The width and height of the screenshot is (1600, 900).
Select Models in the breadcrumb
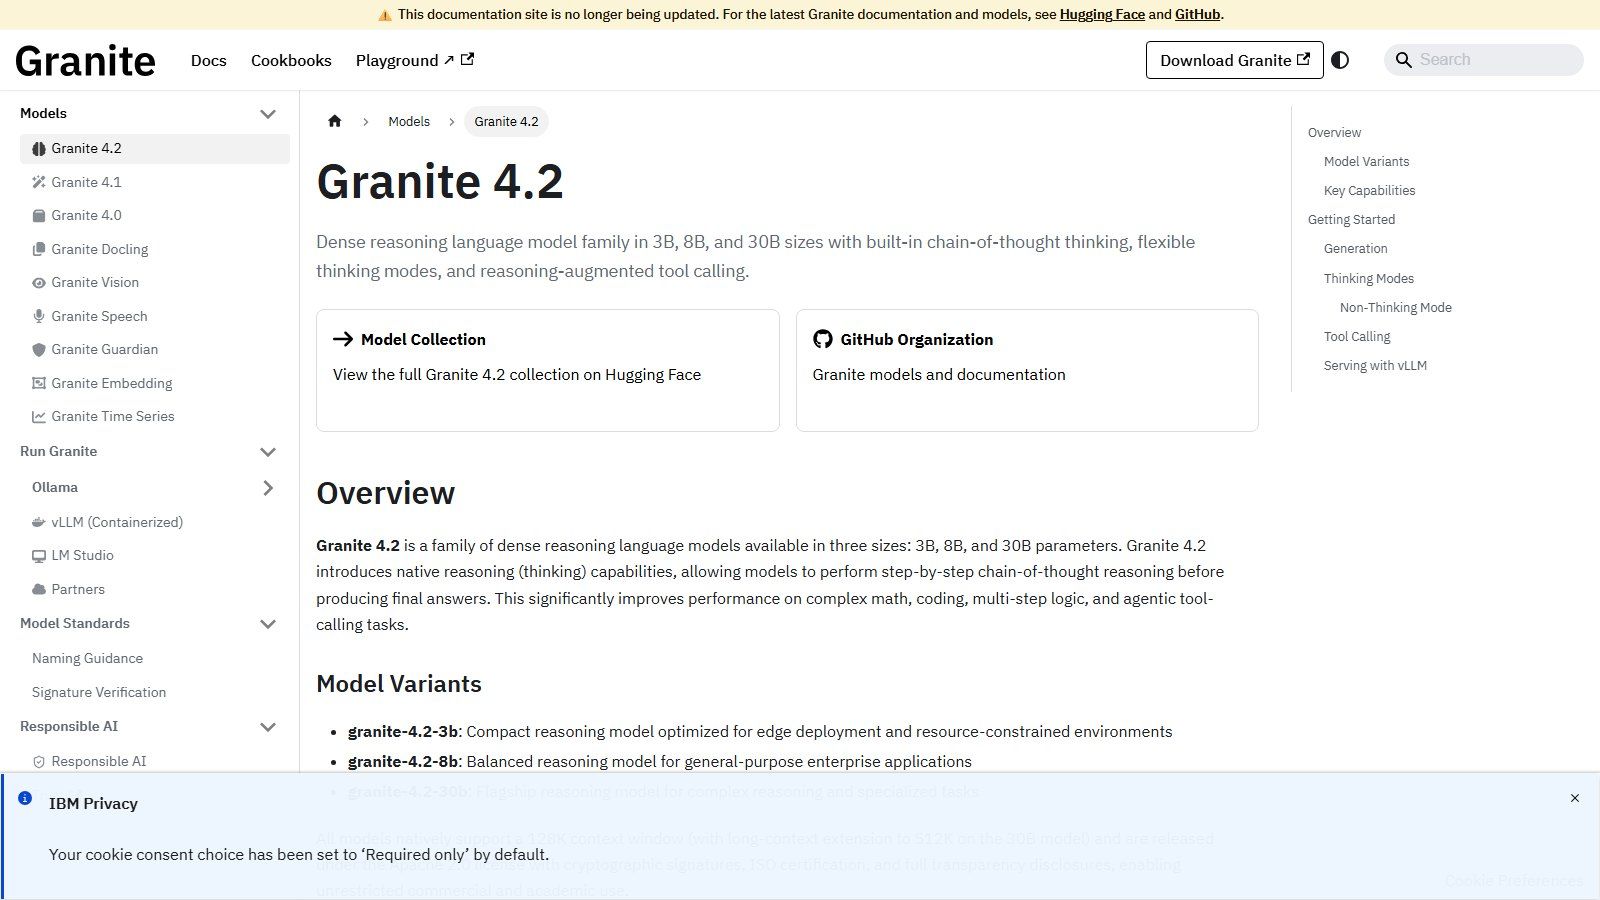[409, 121]
